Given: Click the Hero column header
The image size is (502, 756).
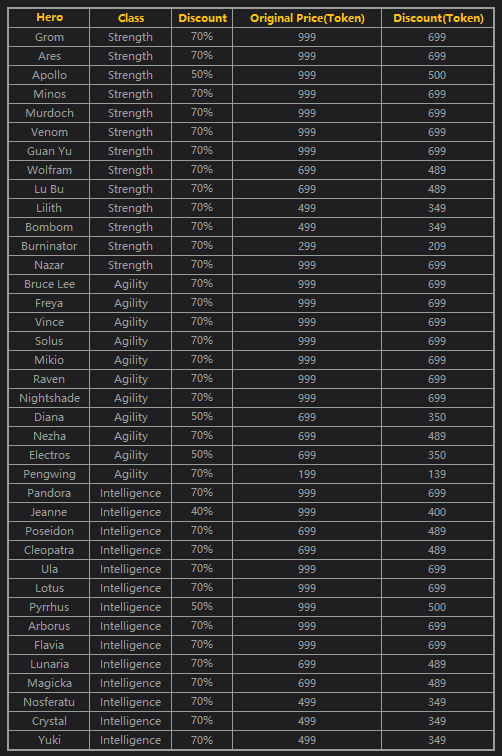Looking at the screenshot, I should (49, 18).
